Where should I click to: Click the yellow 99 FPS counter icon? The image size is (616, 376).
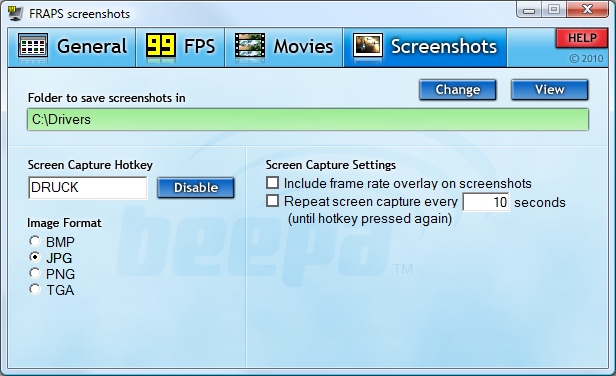click(x=161, y=46)
